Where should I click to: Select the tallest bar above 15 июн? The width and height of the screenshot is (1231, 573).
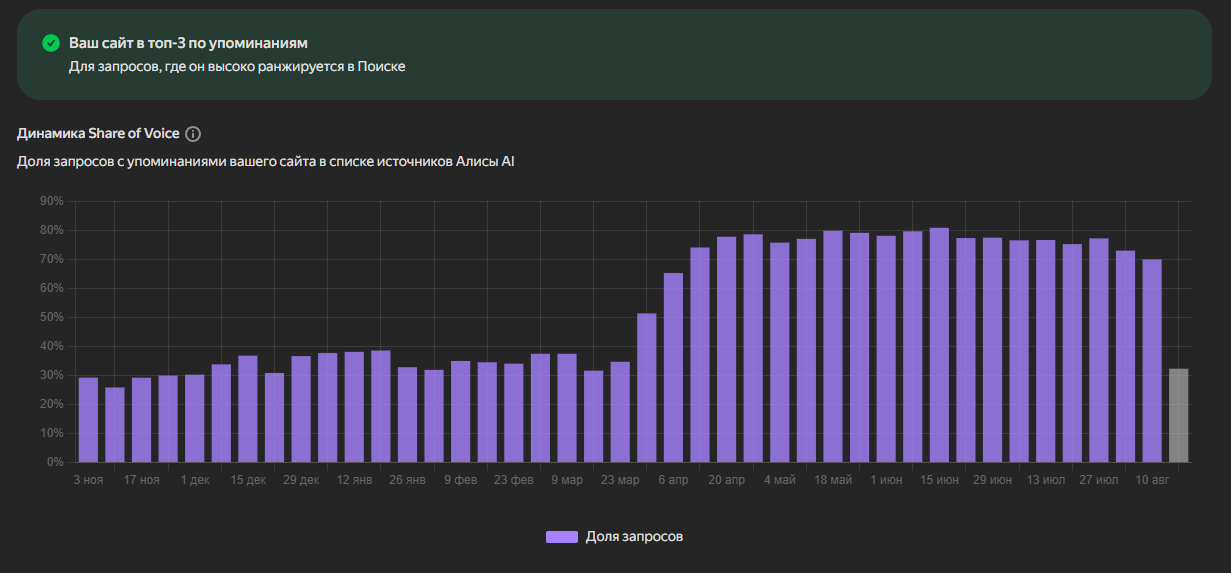pos(939,345)
